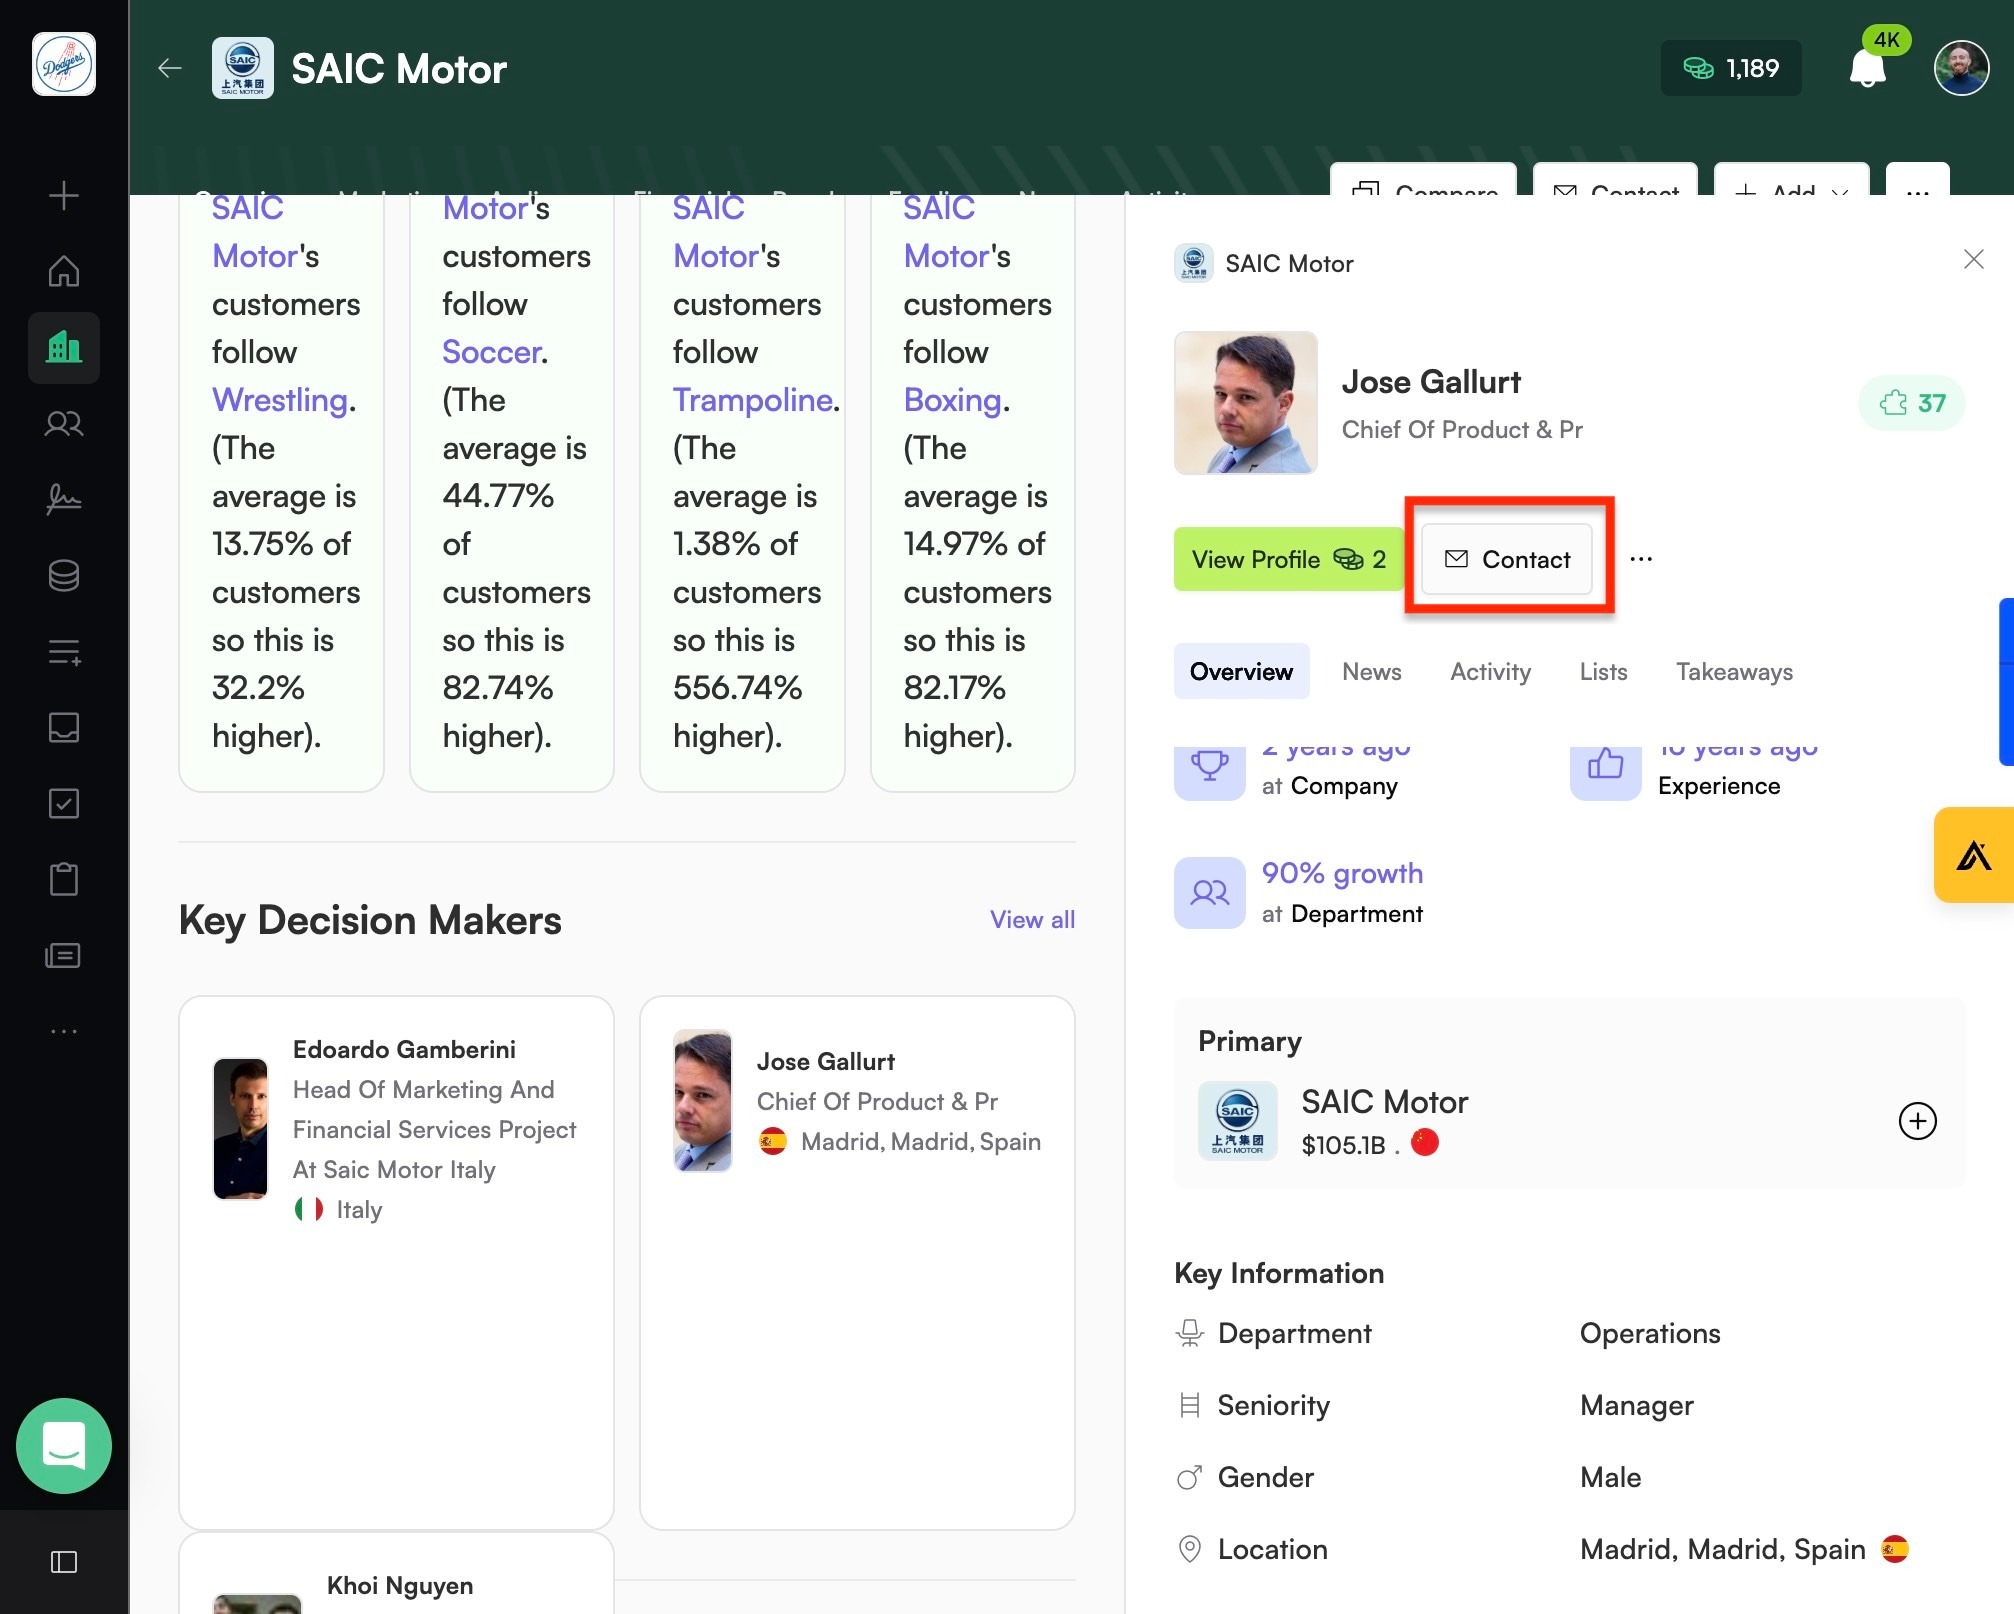2014x1614 pixels.
Task: Click the View Profile button
Action: pyautogui.click(x=1288, y=559)
